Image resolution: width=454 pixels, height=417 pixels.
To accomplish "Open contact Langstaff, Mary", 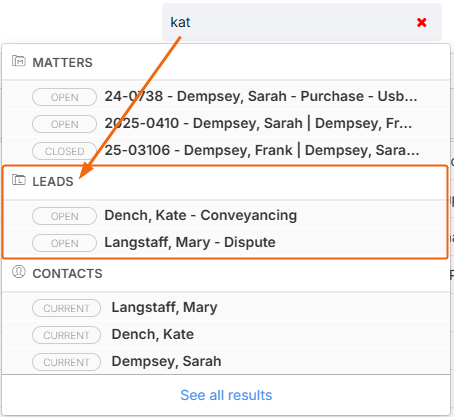I will click(226, 308).
